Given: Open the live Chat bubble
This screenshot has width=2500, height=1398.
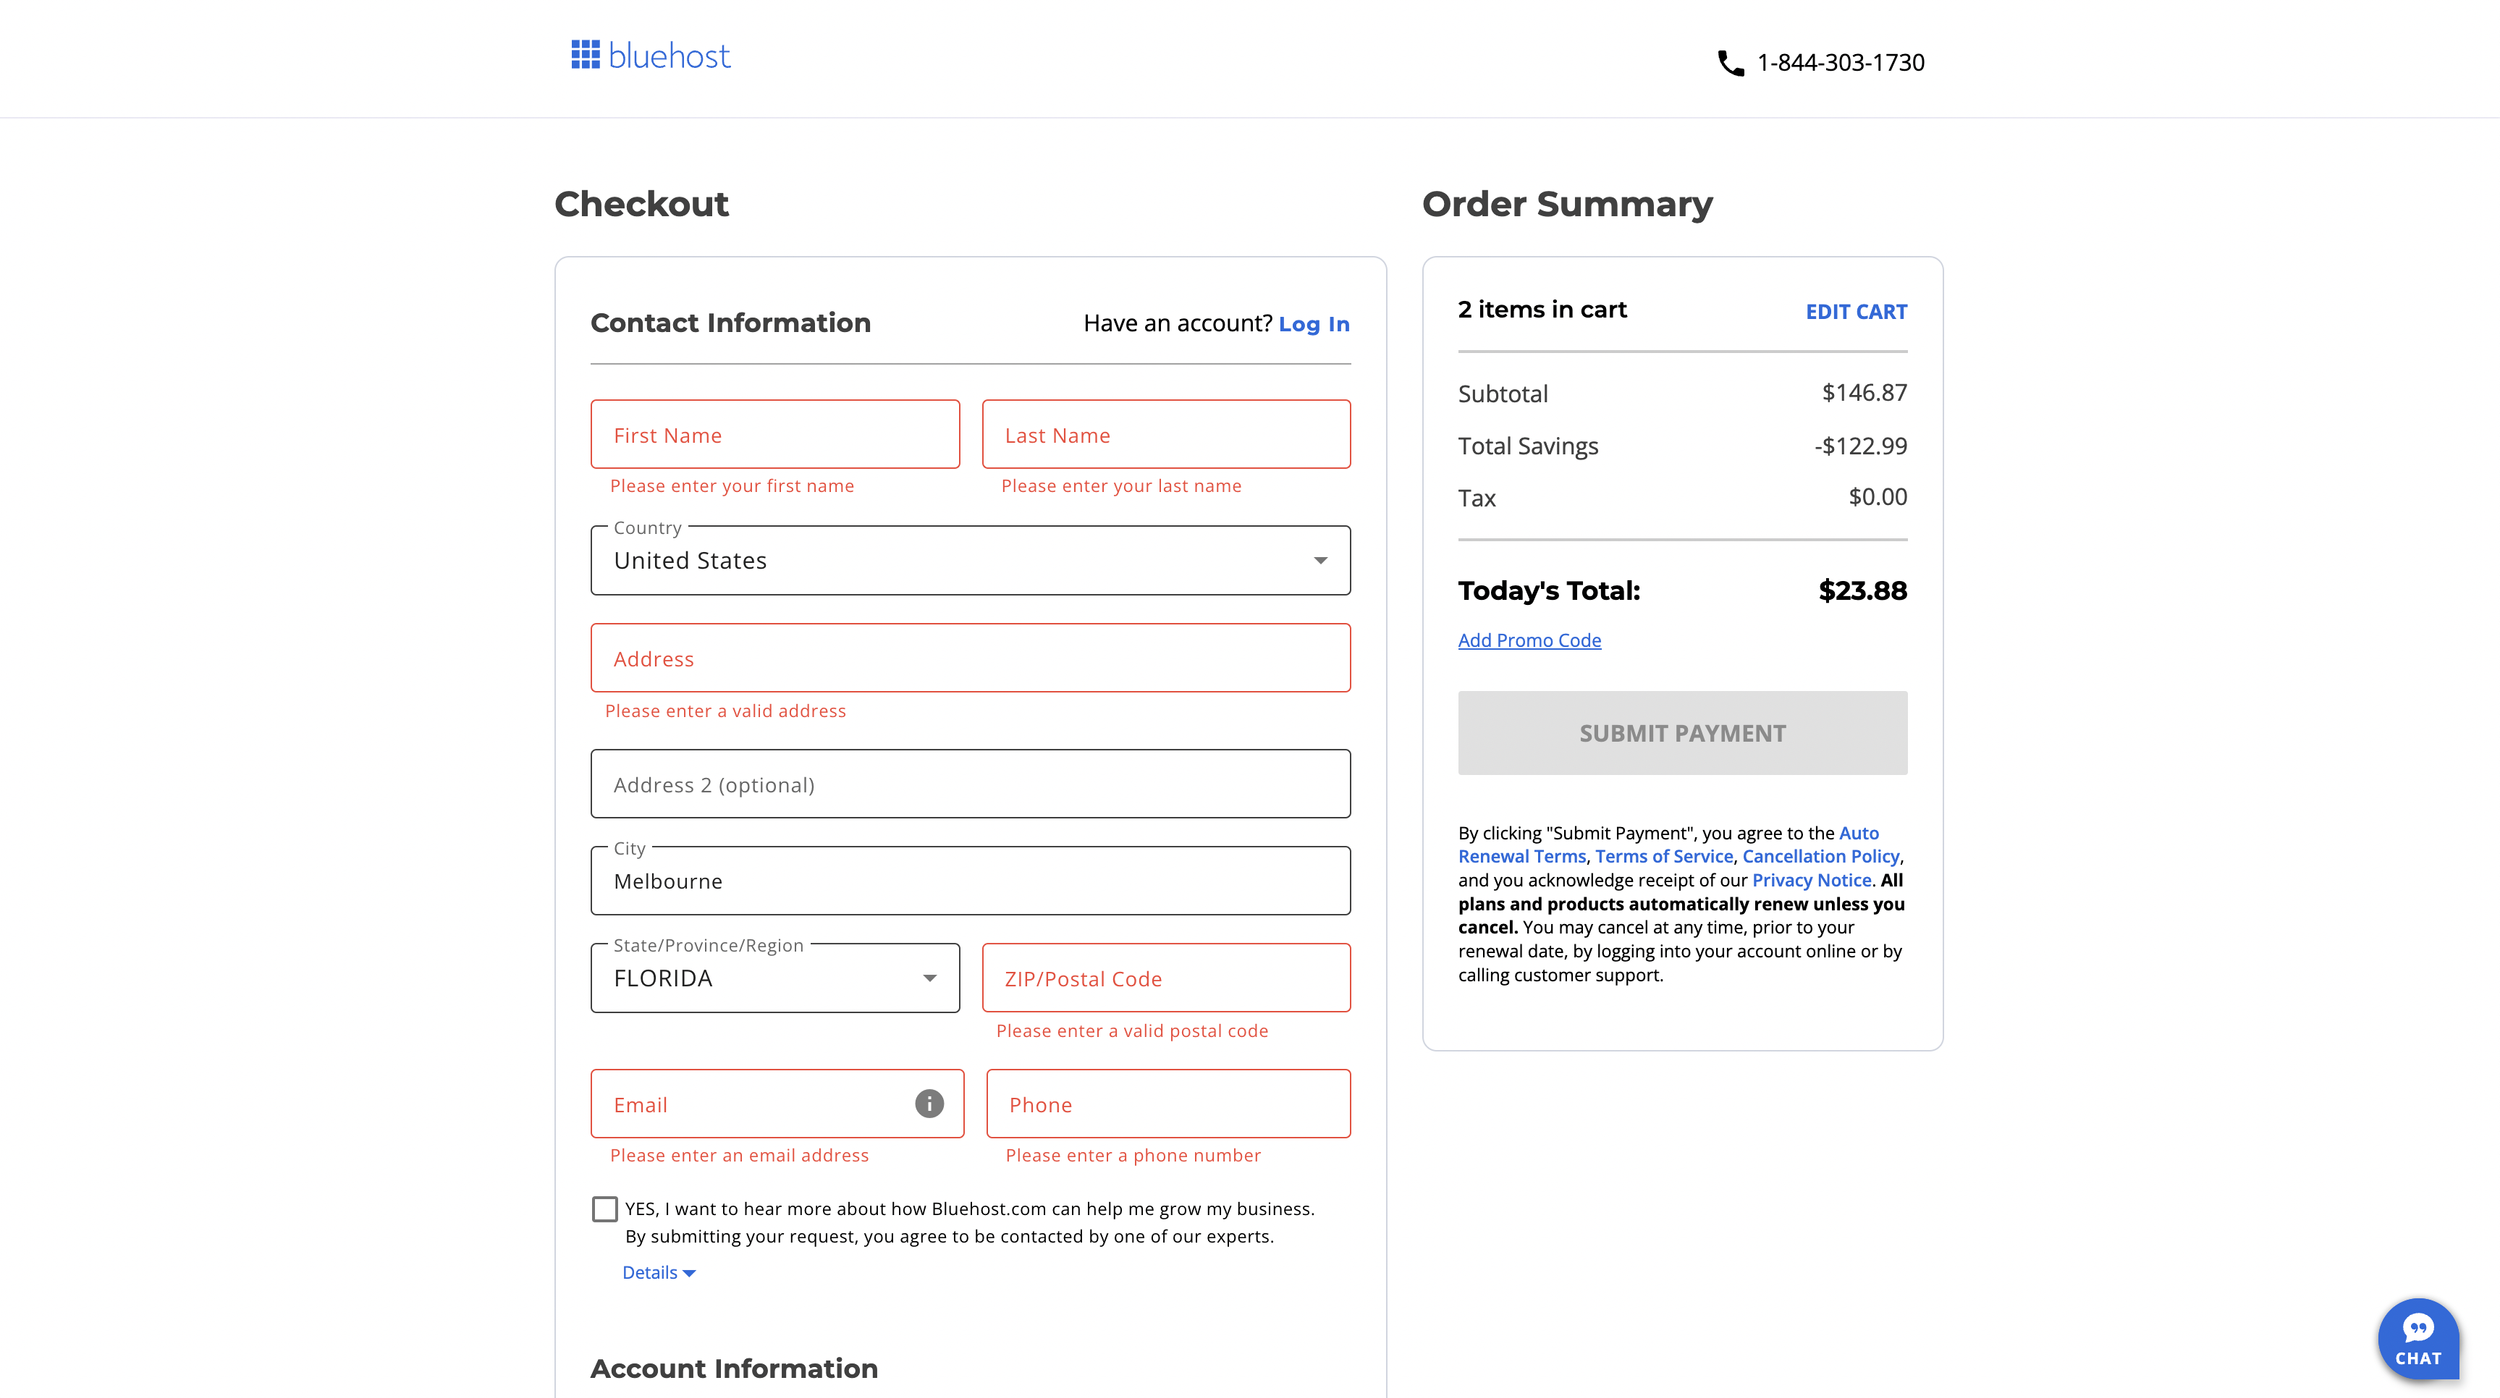Looking at the screenshot, I should pos(2417,1338).
